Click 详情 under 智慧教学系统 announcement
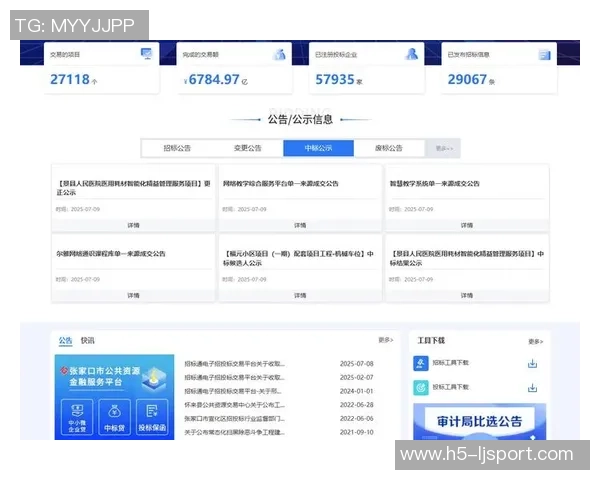Viewport: 600px width, 480px height. [x=466, y=225]
